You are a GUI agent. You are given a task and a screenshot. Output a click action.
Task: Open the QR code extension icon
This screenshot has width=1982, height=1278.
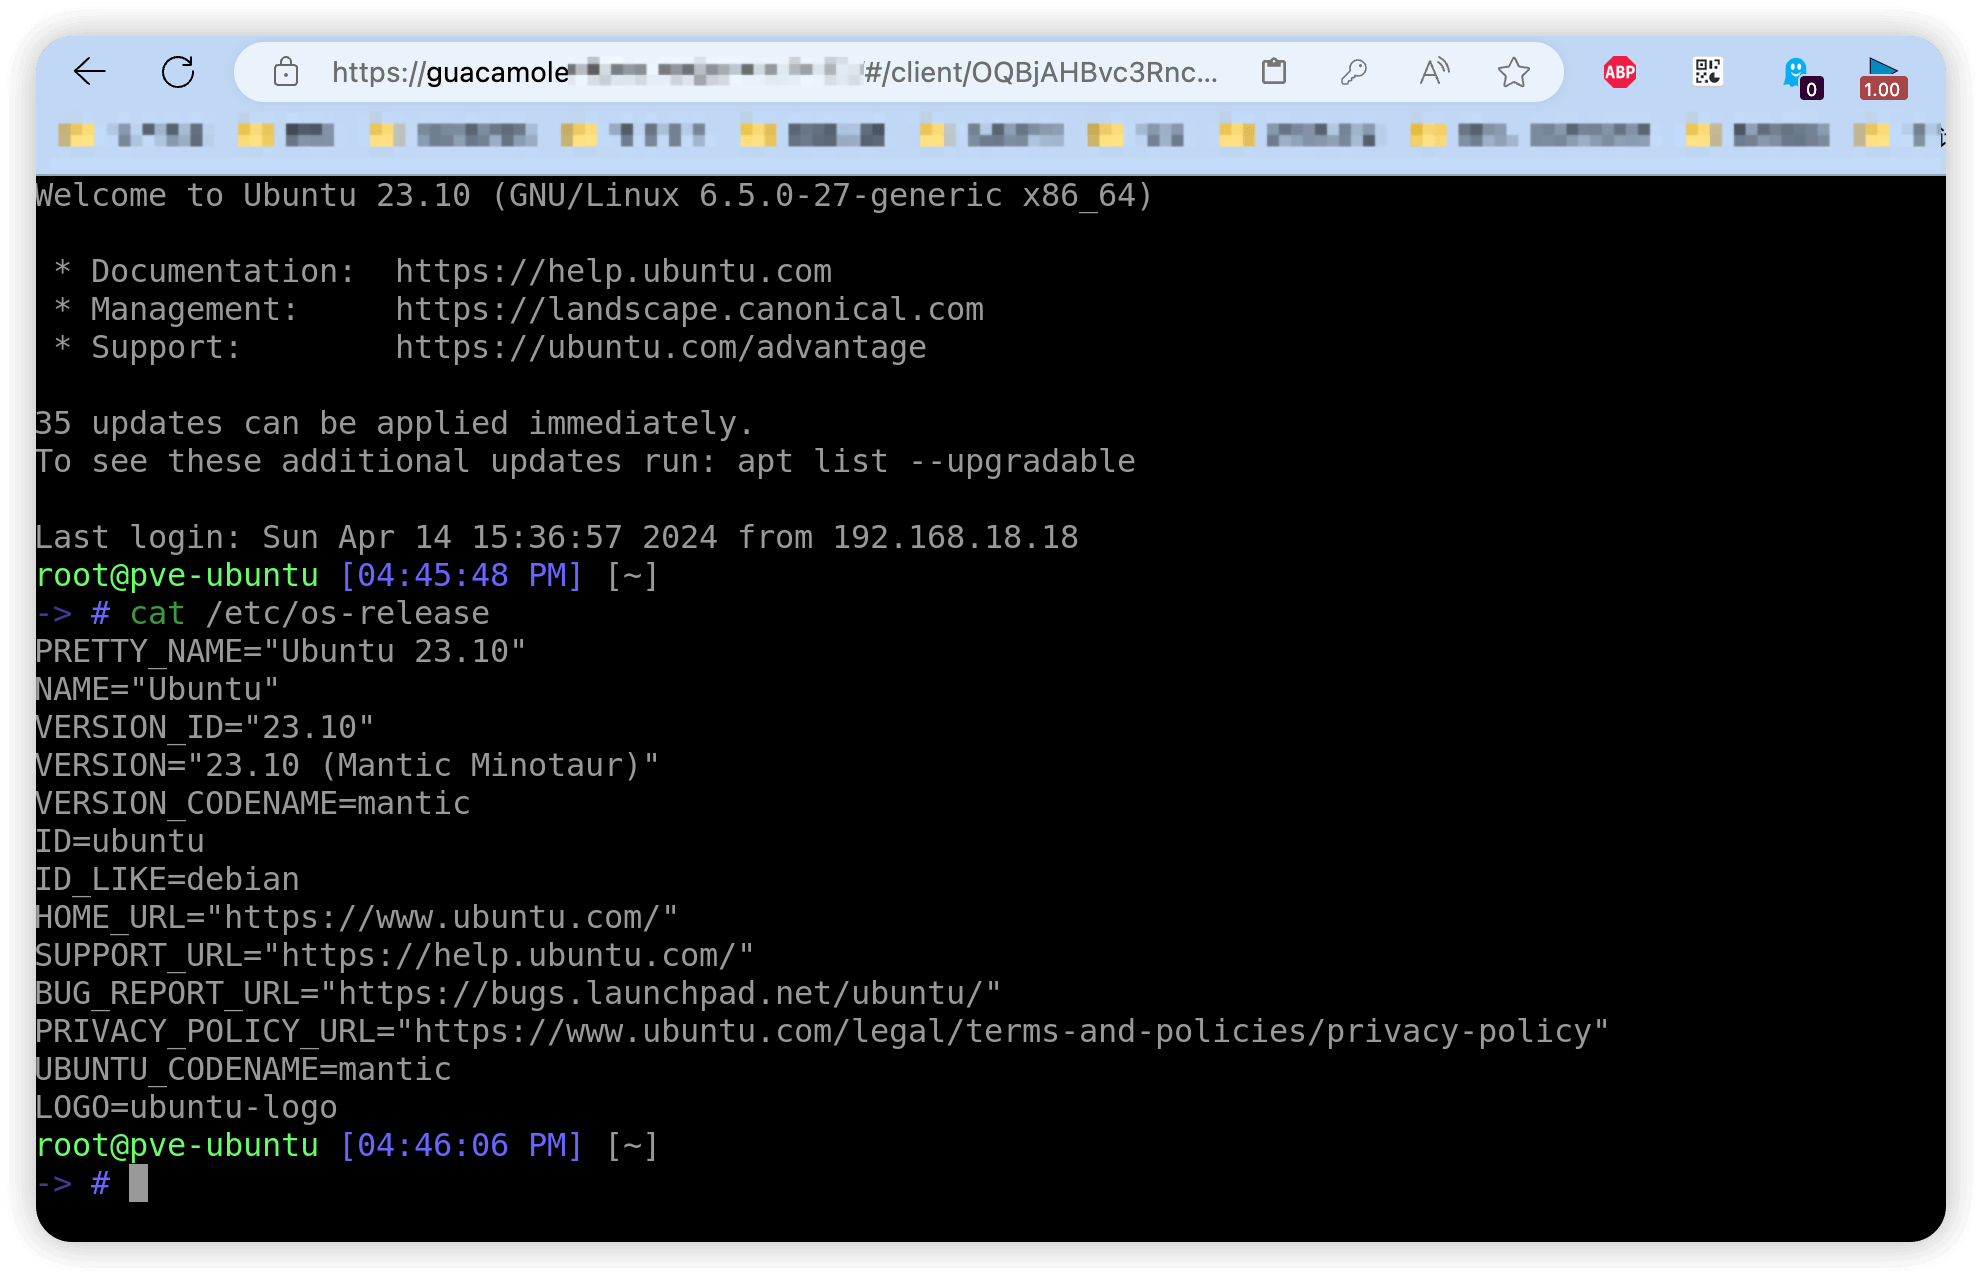tap(1708, 72)
